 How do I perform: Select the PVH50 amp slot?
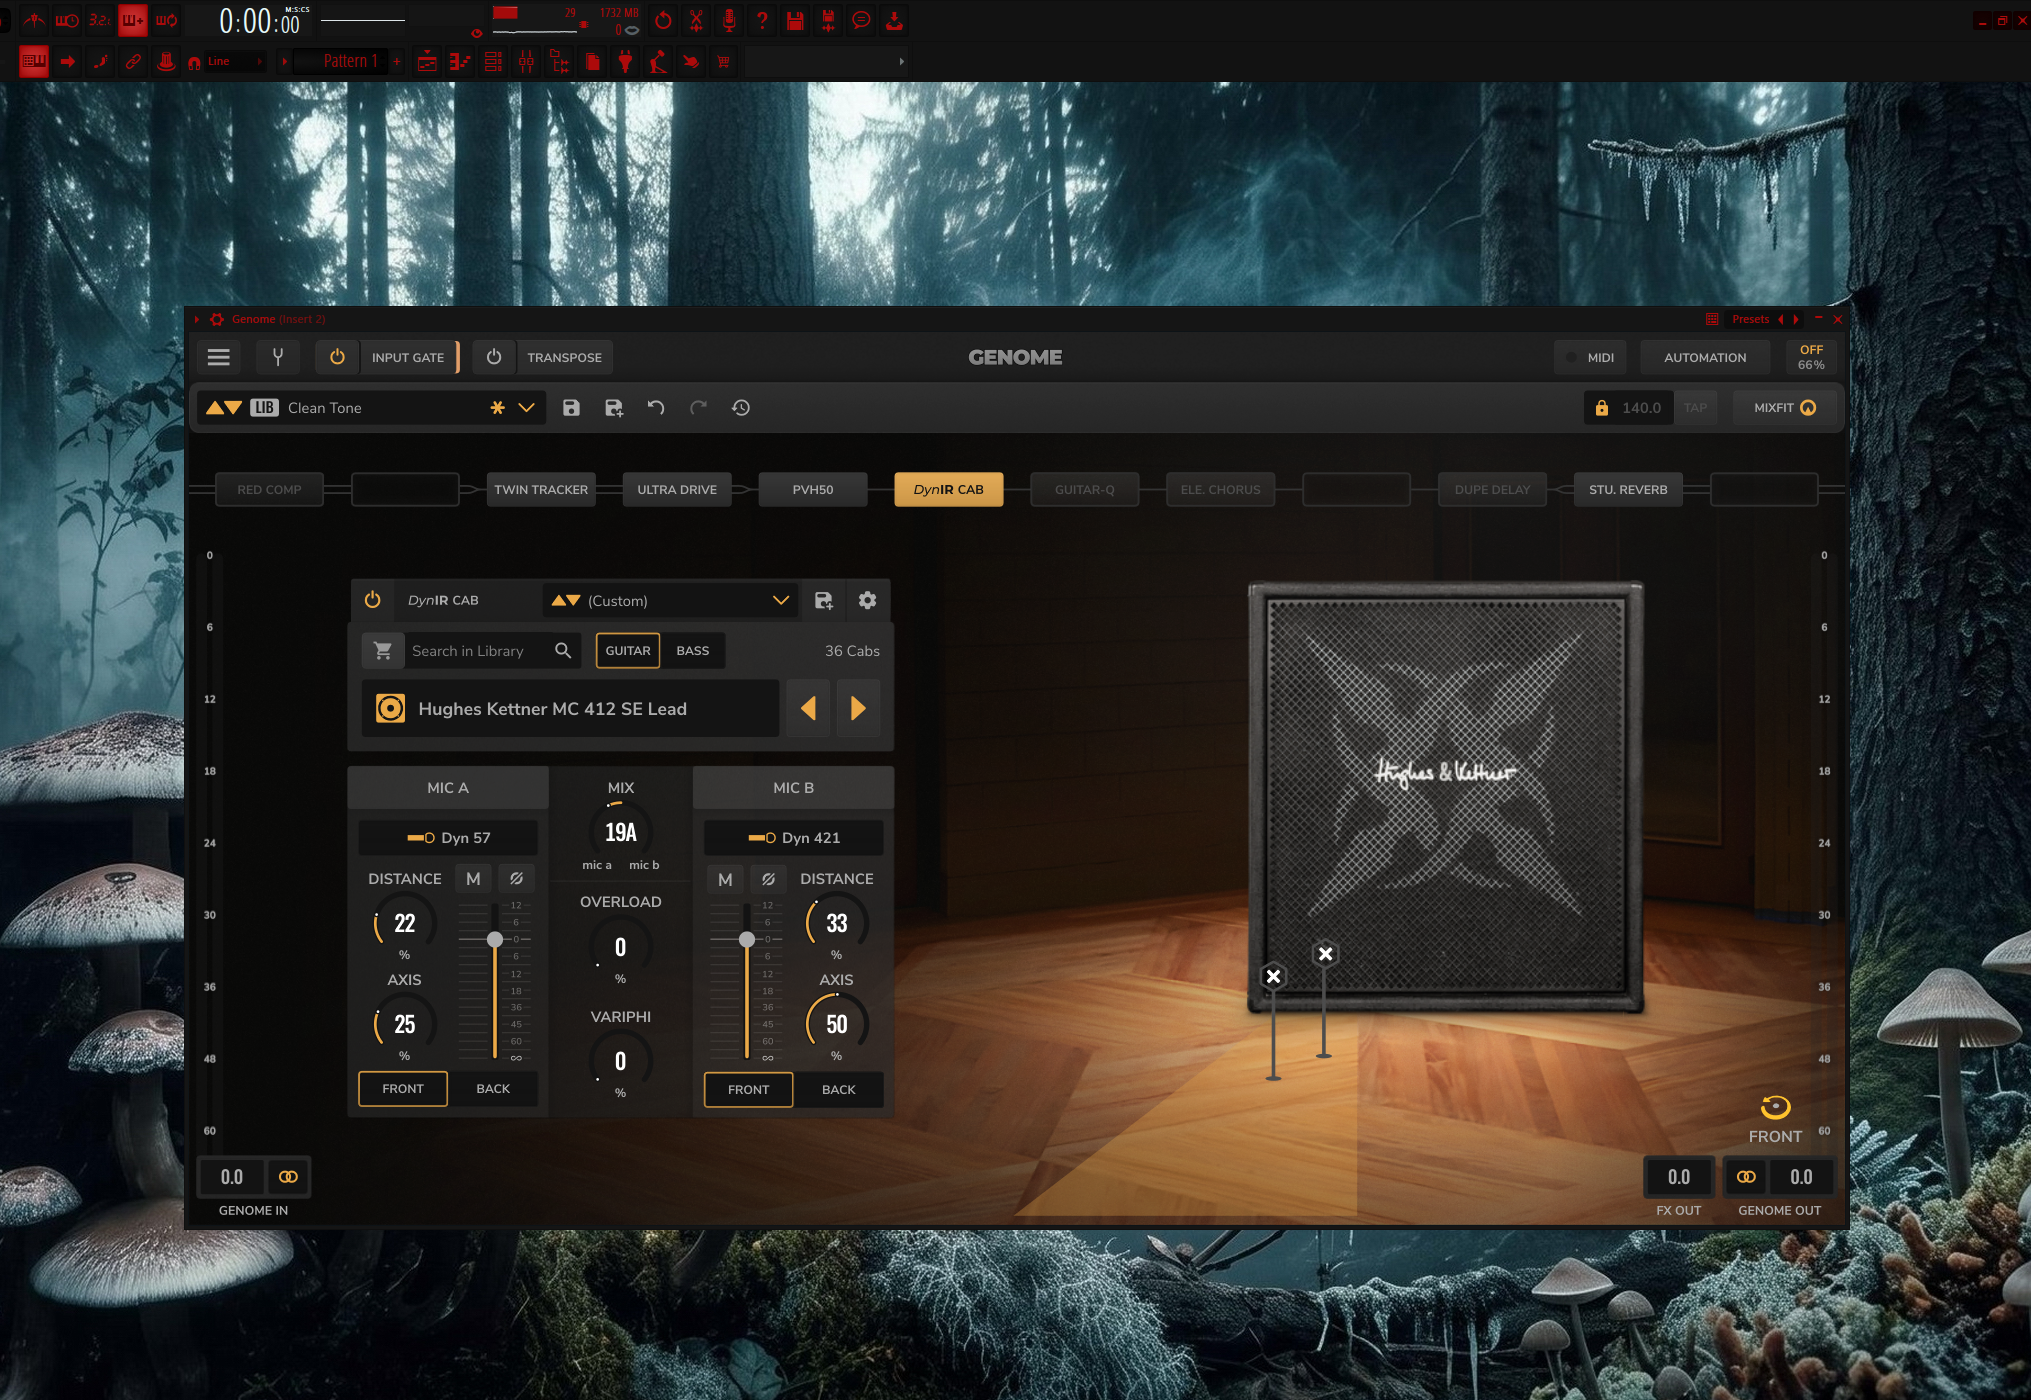(813, 490)
